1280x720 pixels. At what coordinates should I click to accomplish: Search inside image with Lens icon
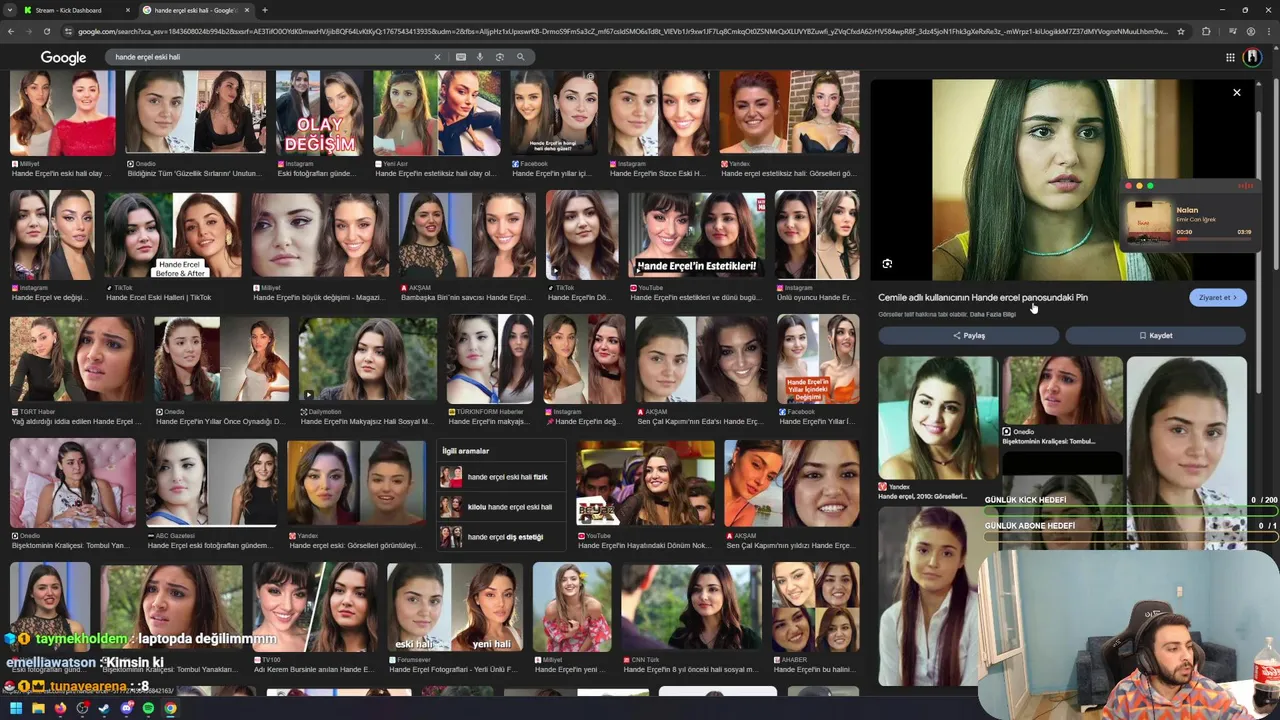887,264
